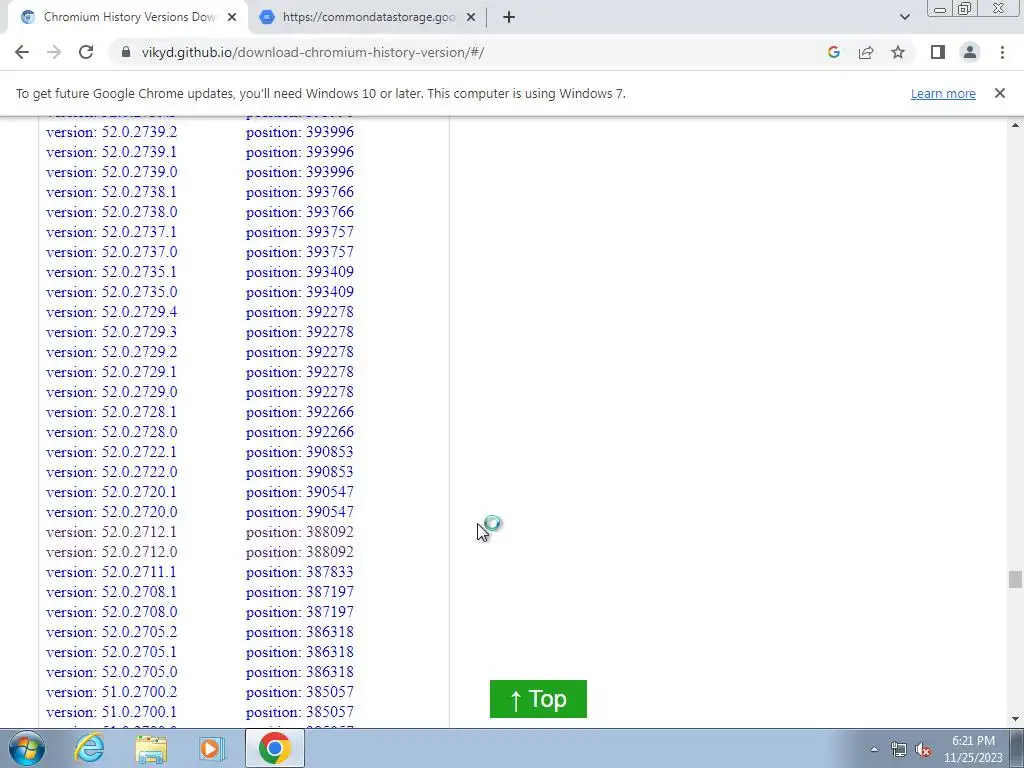Close the Chromium History Versions tab
This screenshot has width=1024, height=768.
(232, 17)
